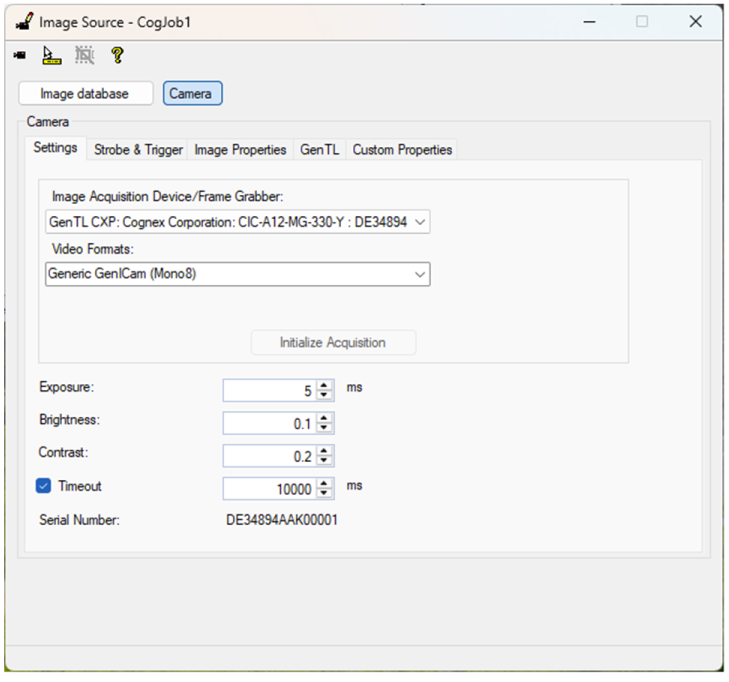The width and height of the screenshot is (729, 682).
Task: Click the grayed-out region tool icon
Action: [85, 55]
